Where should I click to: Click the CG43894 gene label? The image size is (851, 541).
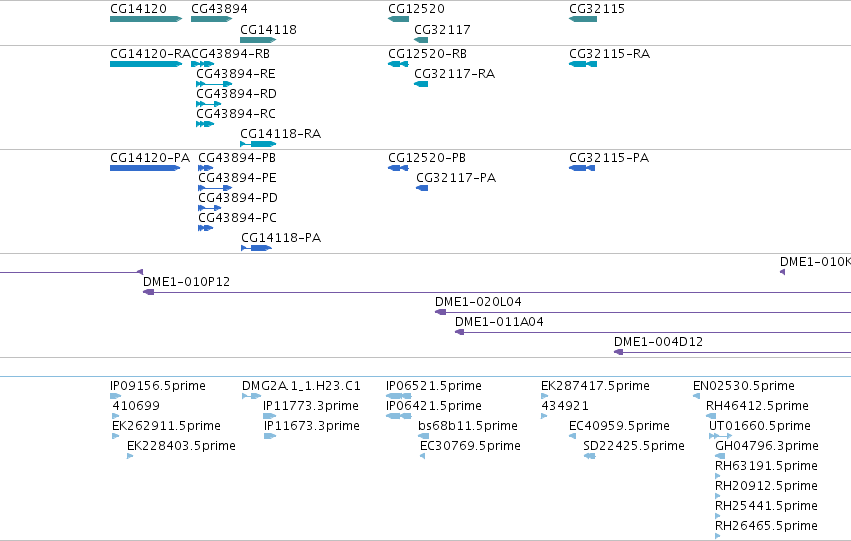(x=219, y=9)
